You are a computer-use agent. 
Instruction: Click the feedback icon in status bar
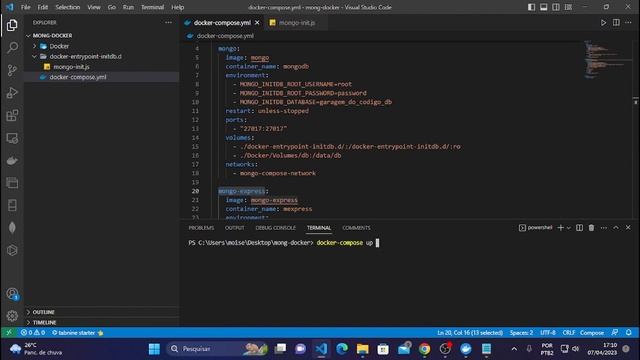[615, 333]
